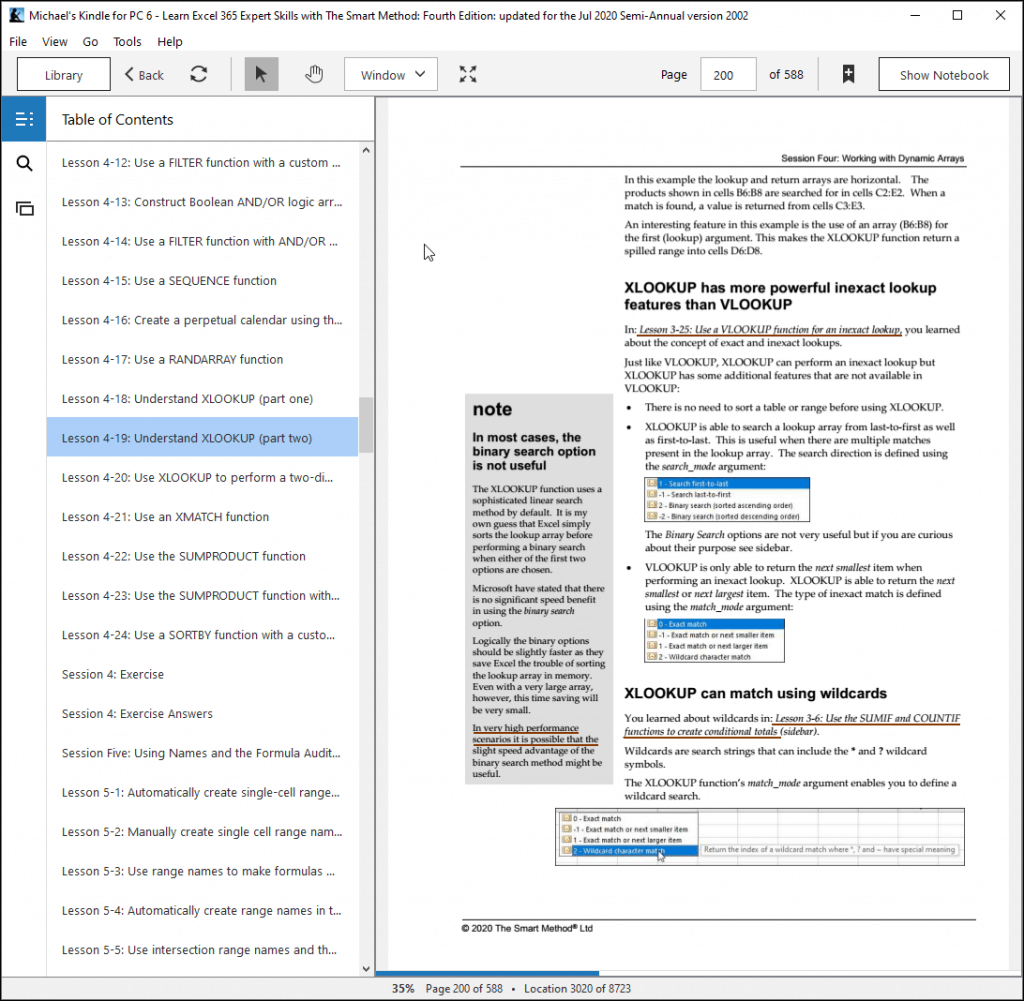Screen dimensions: 1024x1001
Task: Select the hand pan tool
Action: pos(314,74)
